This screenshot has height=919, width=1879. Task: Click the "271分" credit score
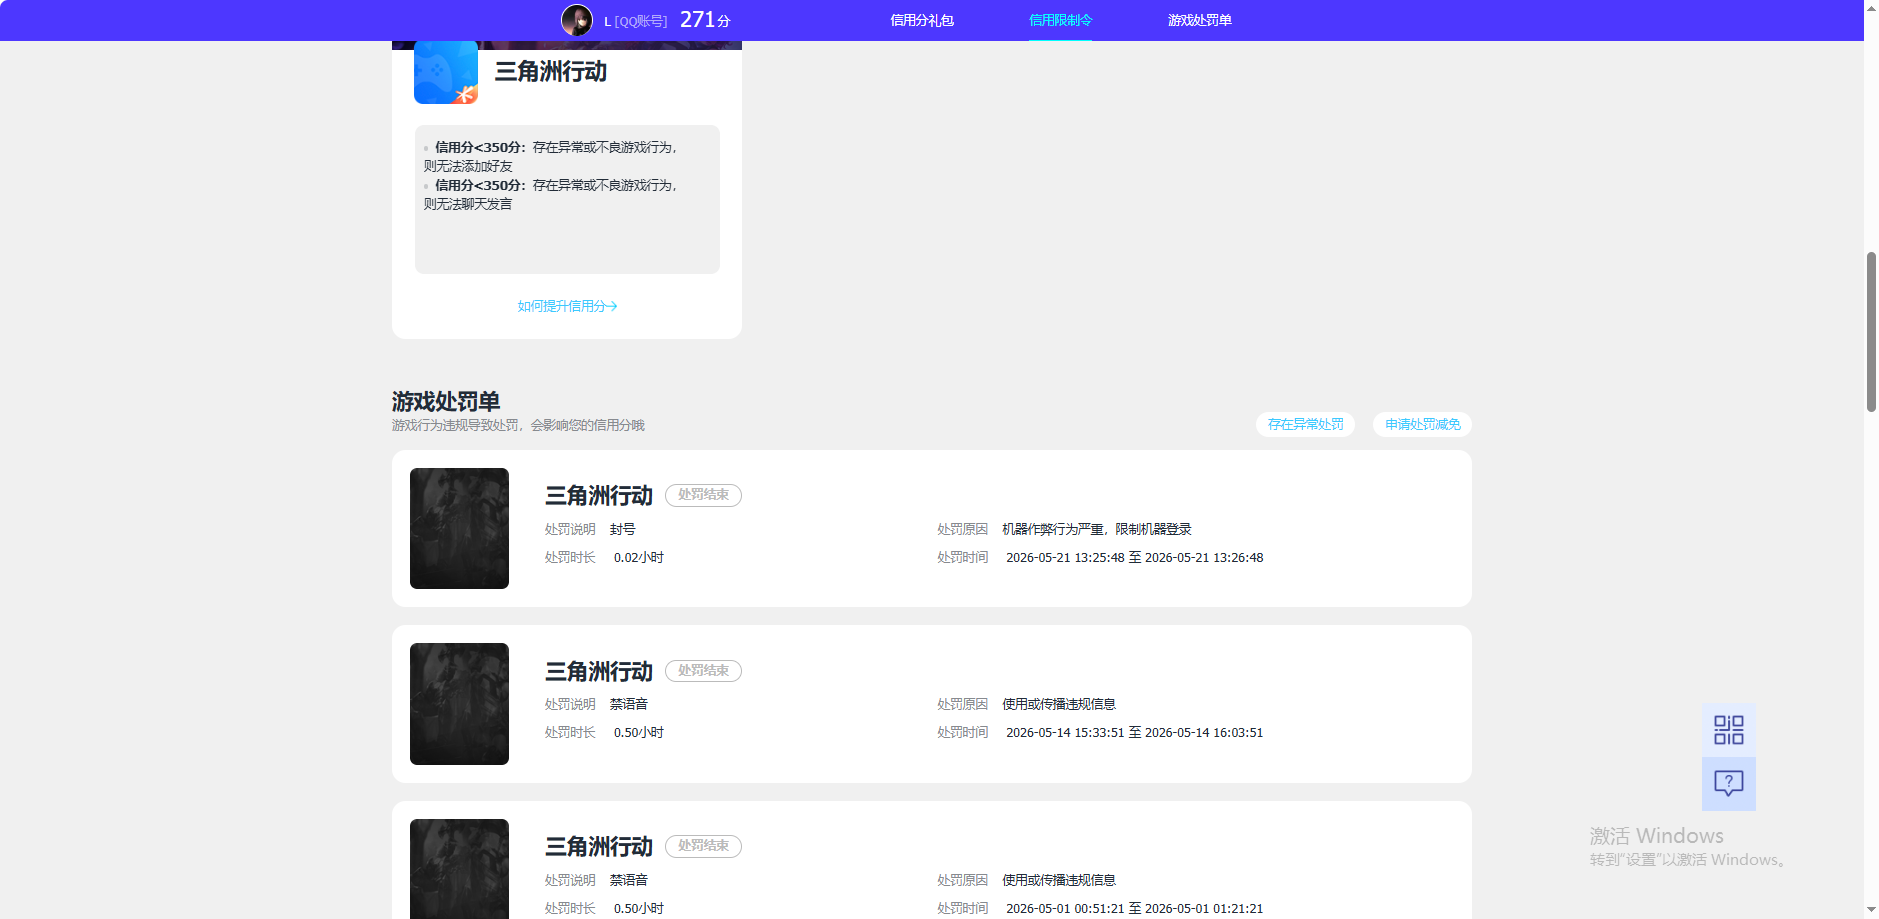[705, 20]
